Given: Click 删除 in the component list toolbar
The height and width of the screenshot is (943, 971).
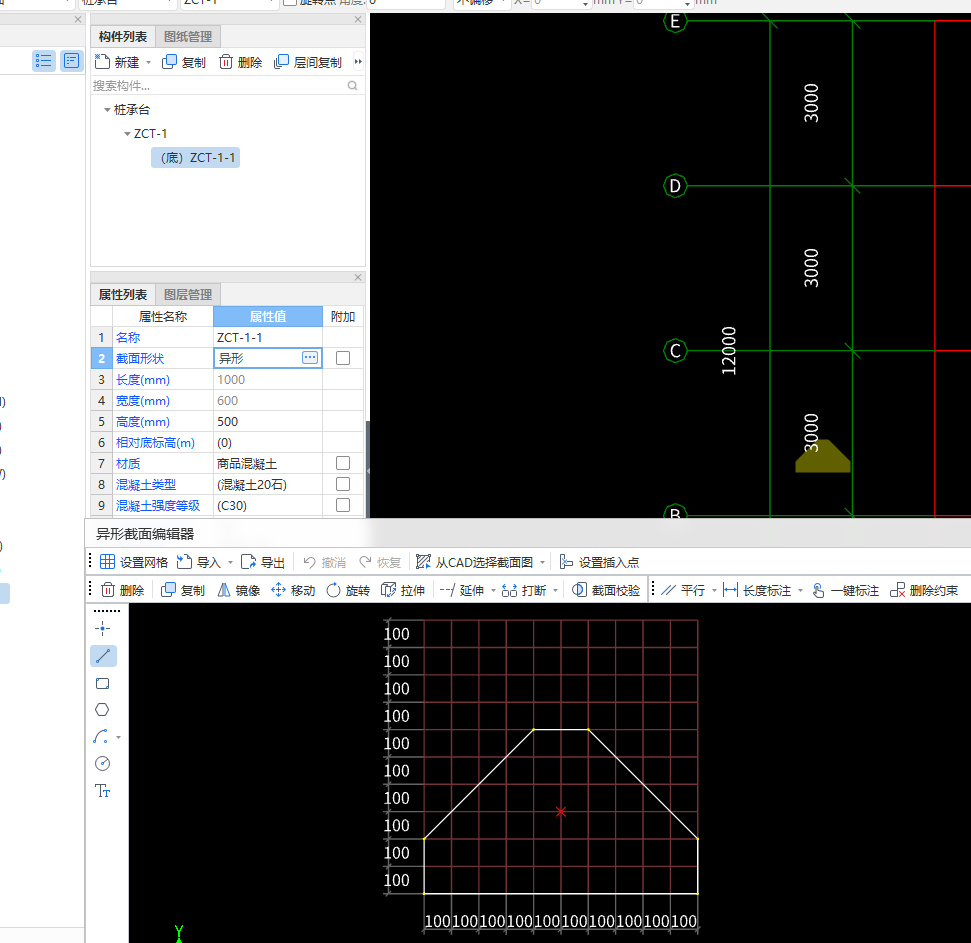Looking at the screenshot, I should pyautogui.click(x=241, y=62).
